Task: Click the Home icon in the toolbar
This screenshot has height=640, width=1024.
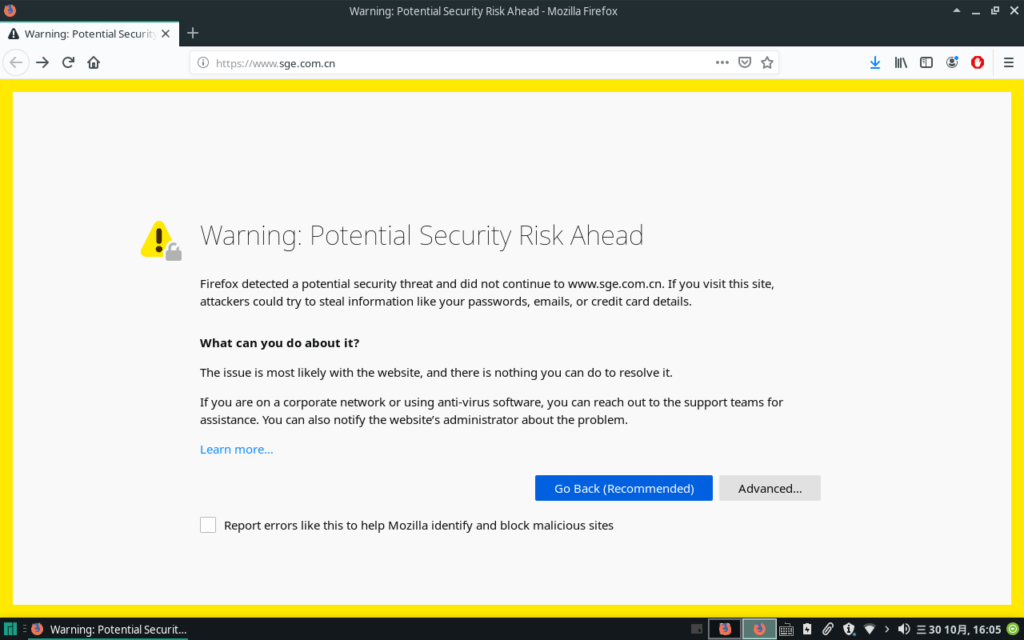Action: coord(93,62)
